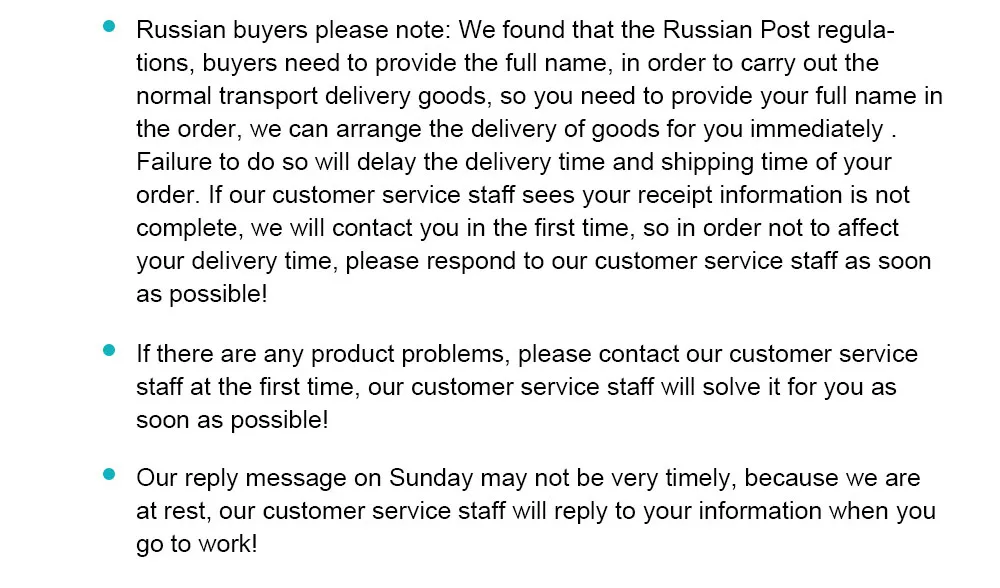Screen dimensions: 1000x588
Task: Click the text 'receipt information is not'
Action: click(773, 195)
